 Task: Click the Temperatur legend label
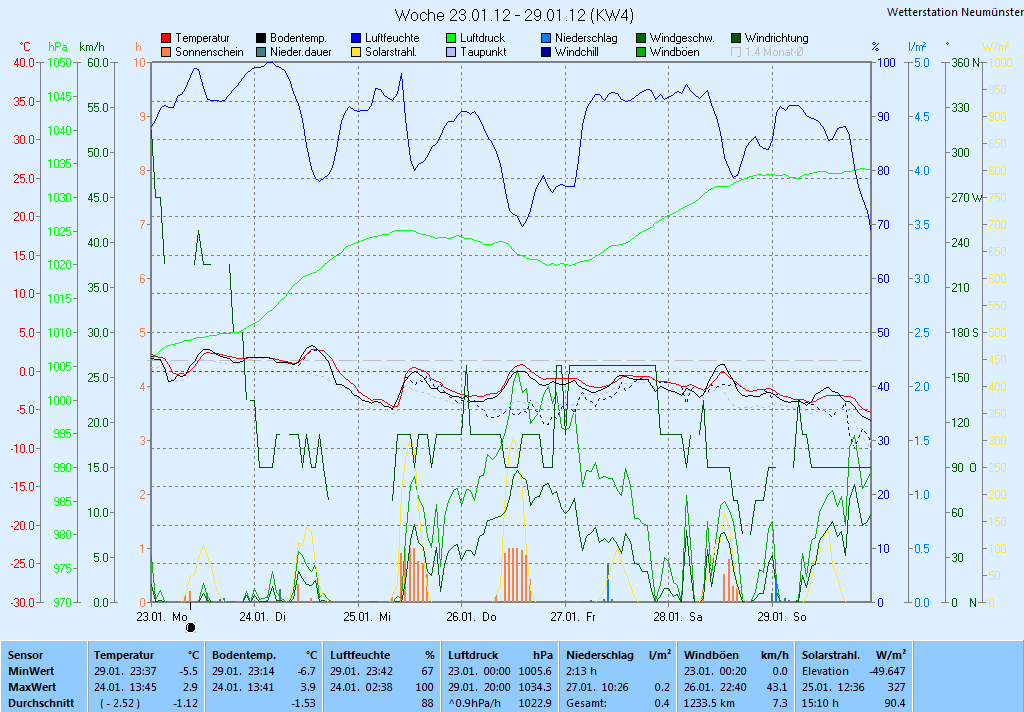[x=202, y=39]
